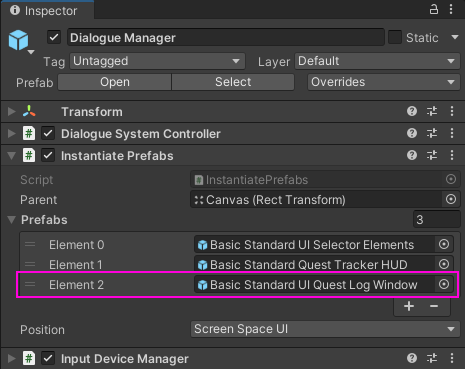Click Dialogue System Controller script icon
This screenshot has height=369, width=465.
click(29, 133)
